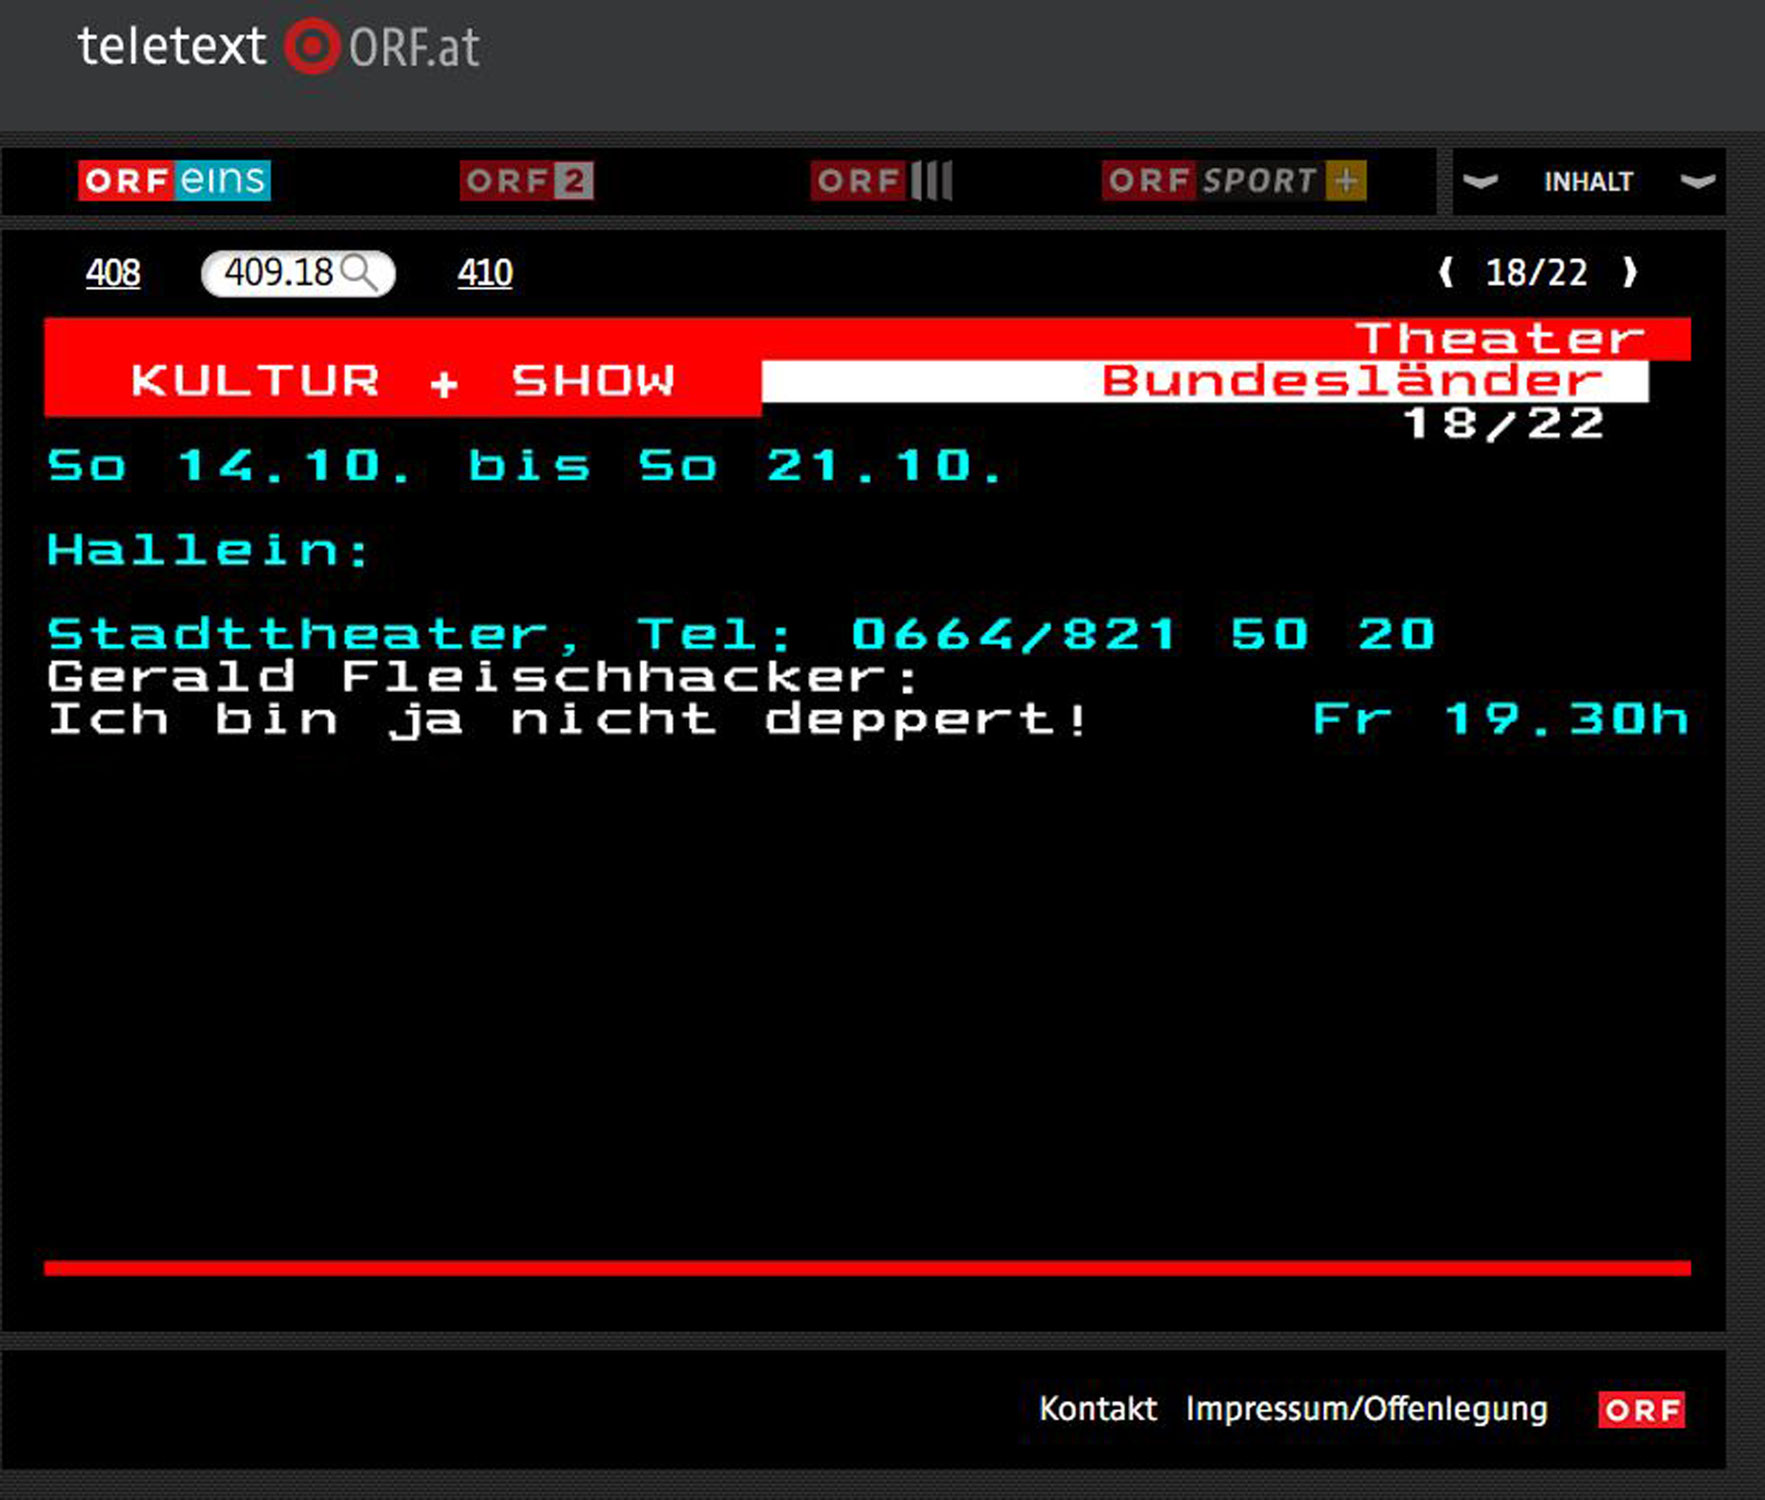Go to previous subpage arrow
The image size is (1765, 1500).
click(x=1445, y=272)
